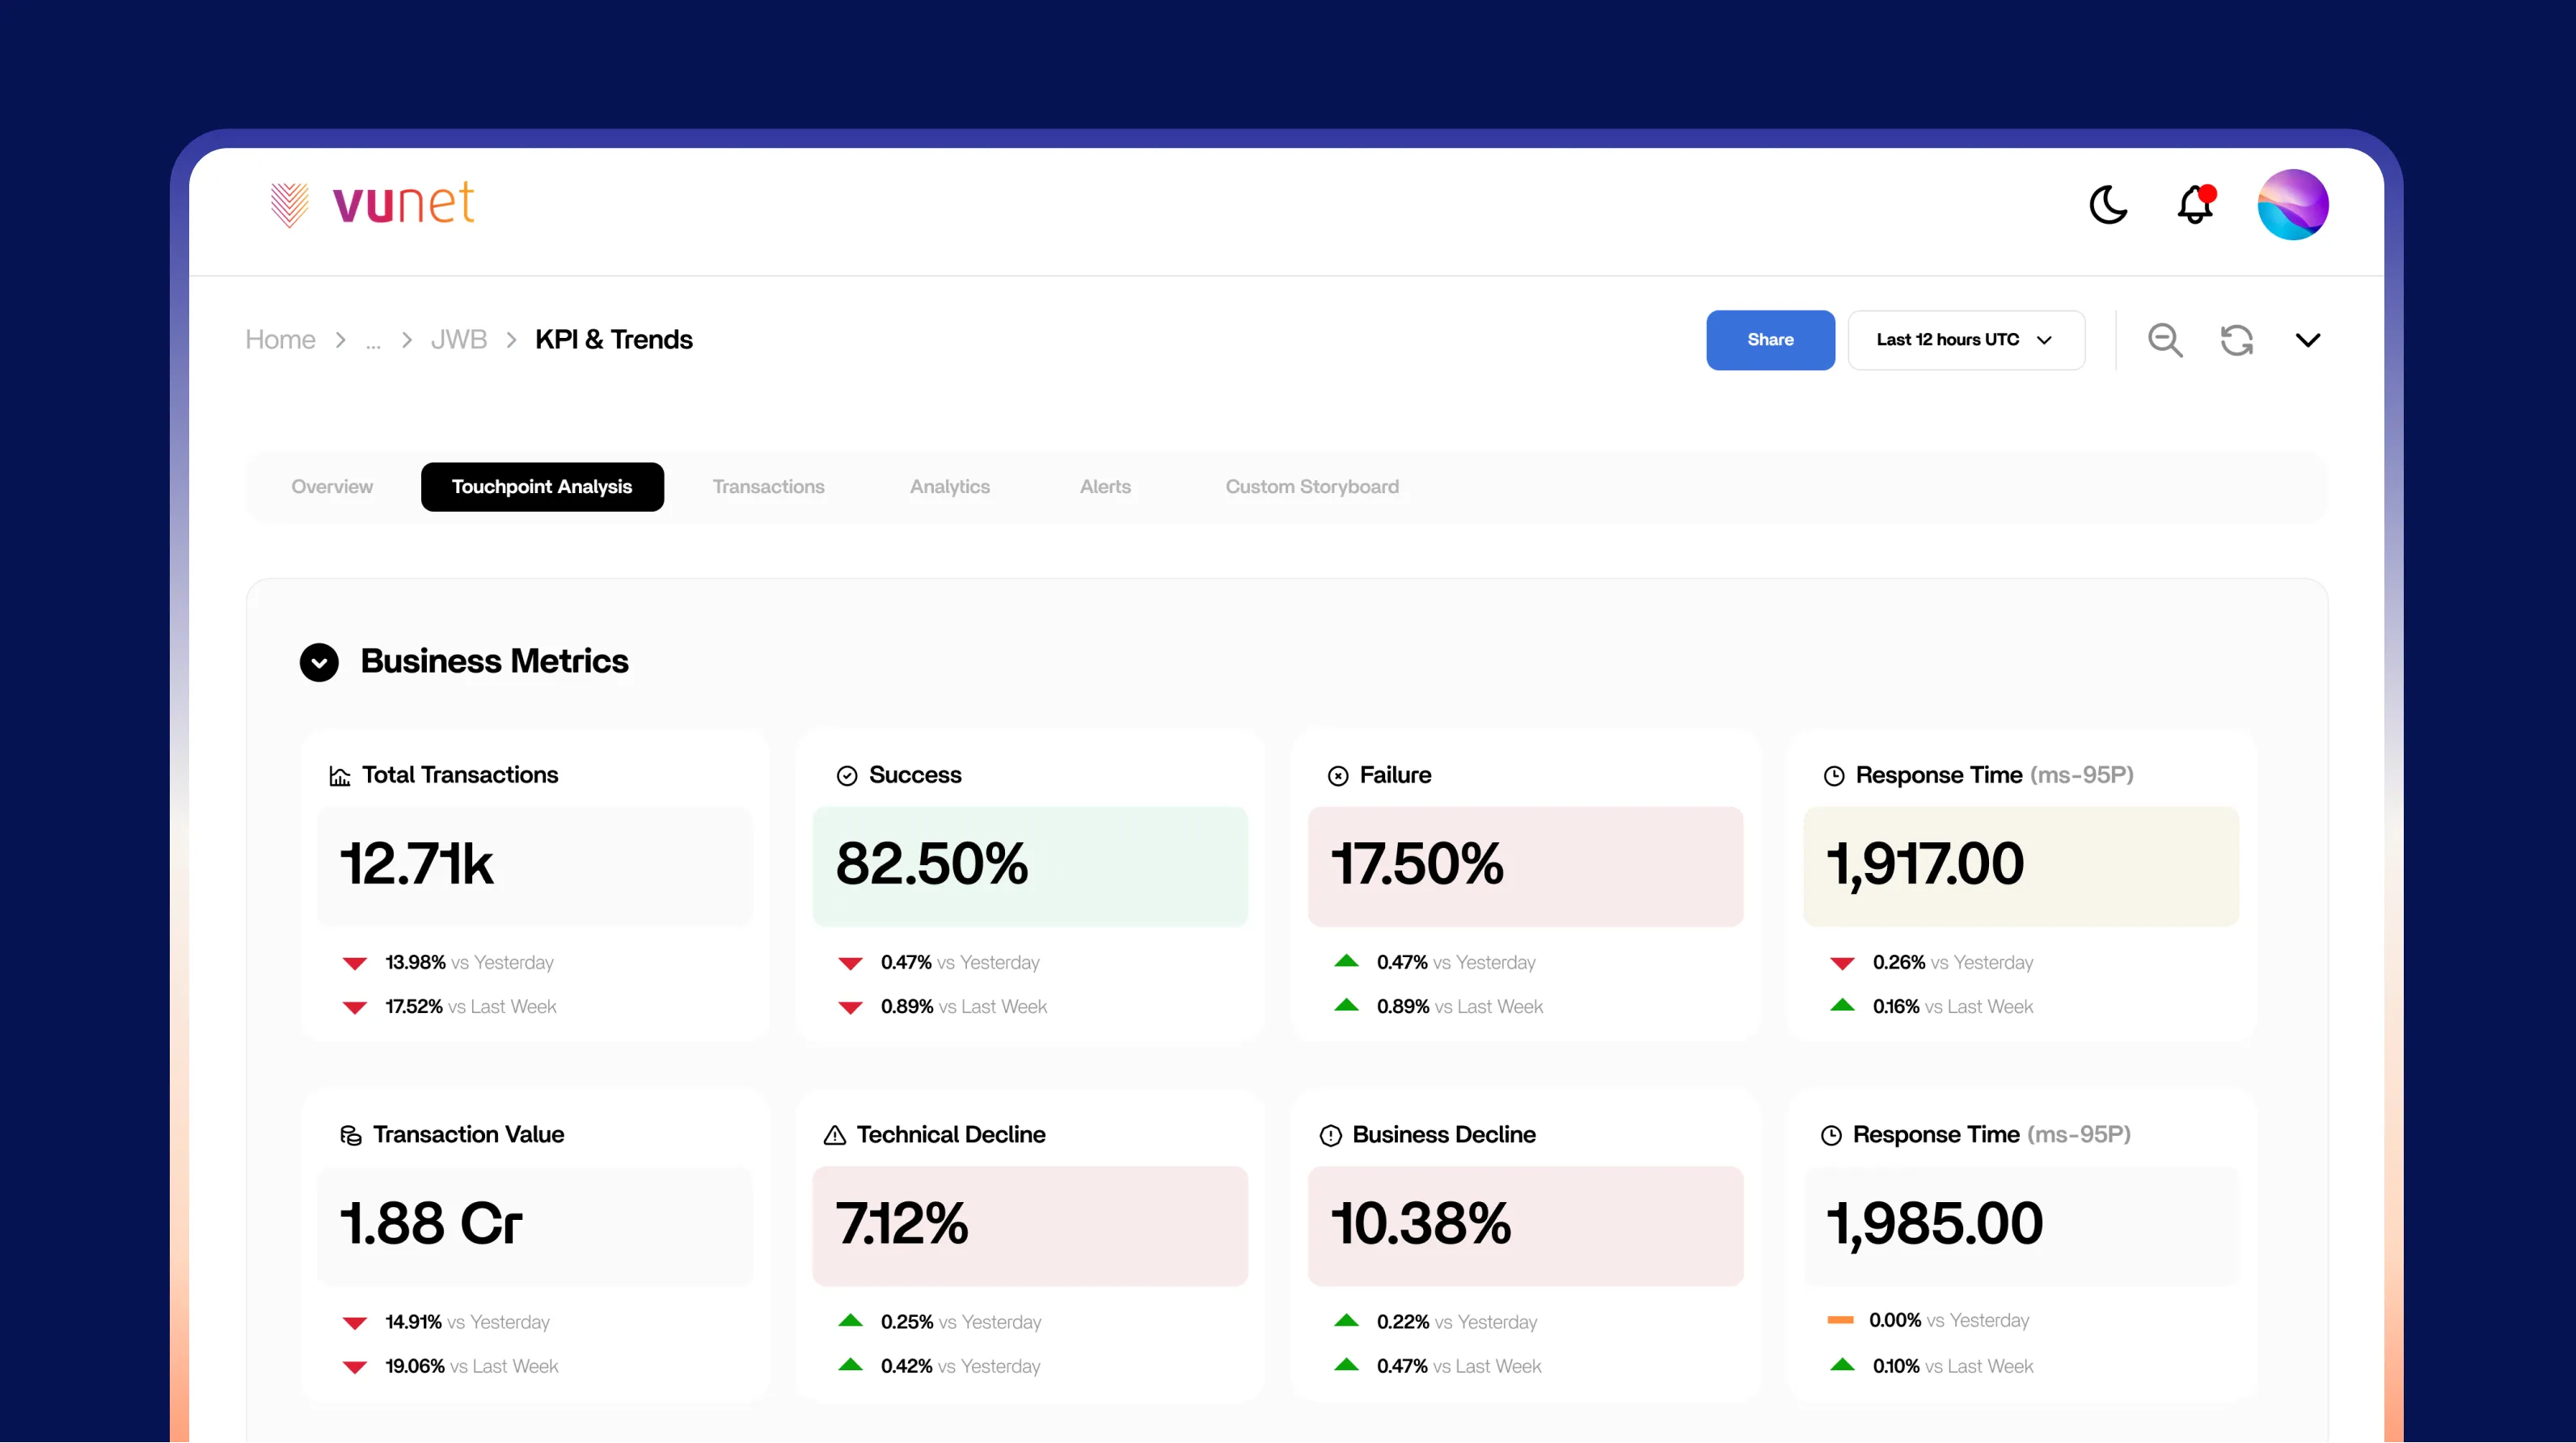
Task: Toggle dark mode with the moon icon
Action: coord(2108,205)
